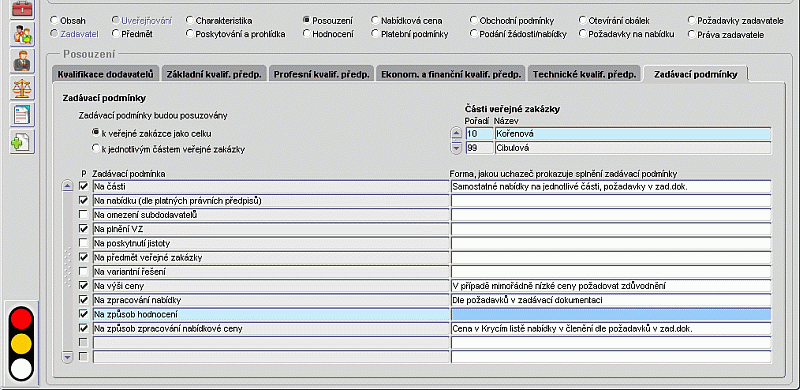Select the Otevírání obálek radio option
This screenshot has height=390, width=800.
[x=583, y=21]
